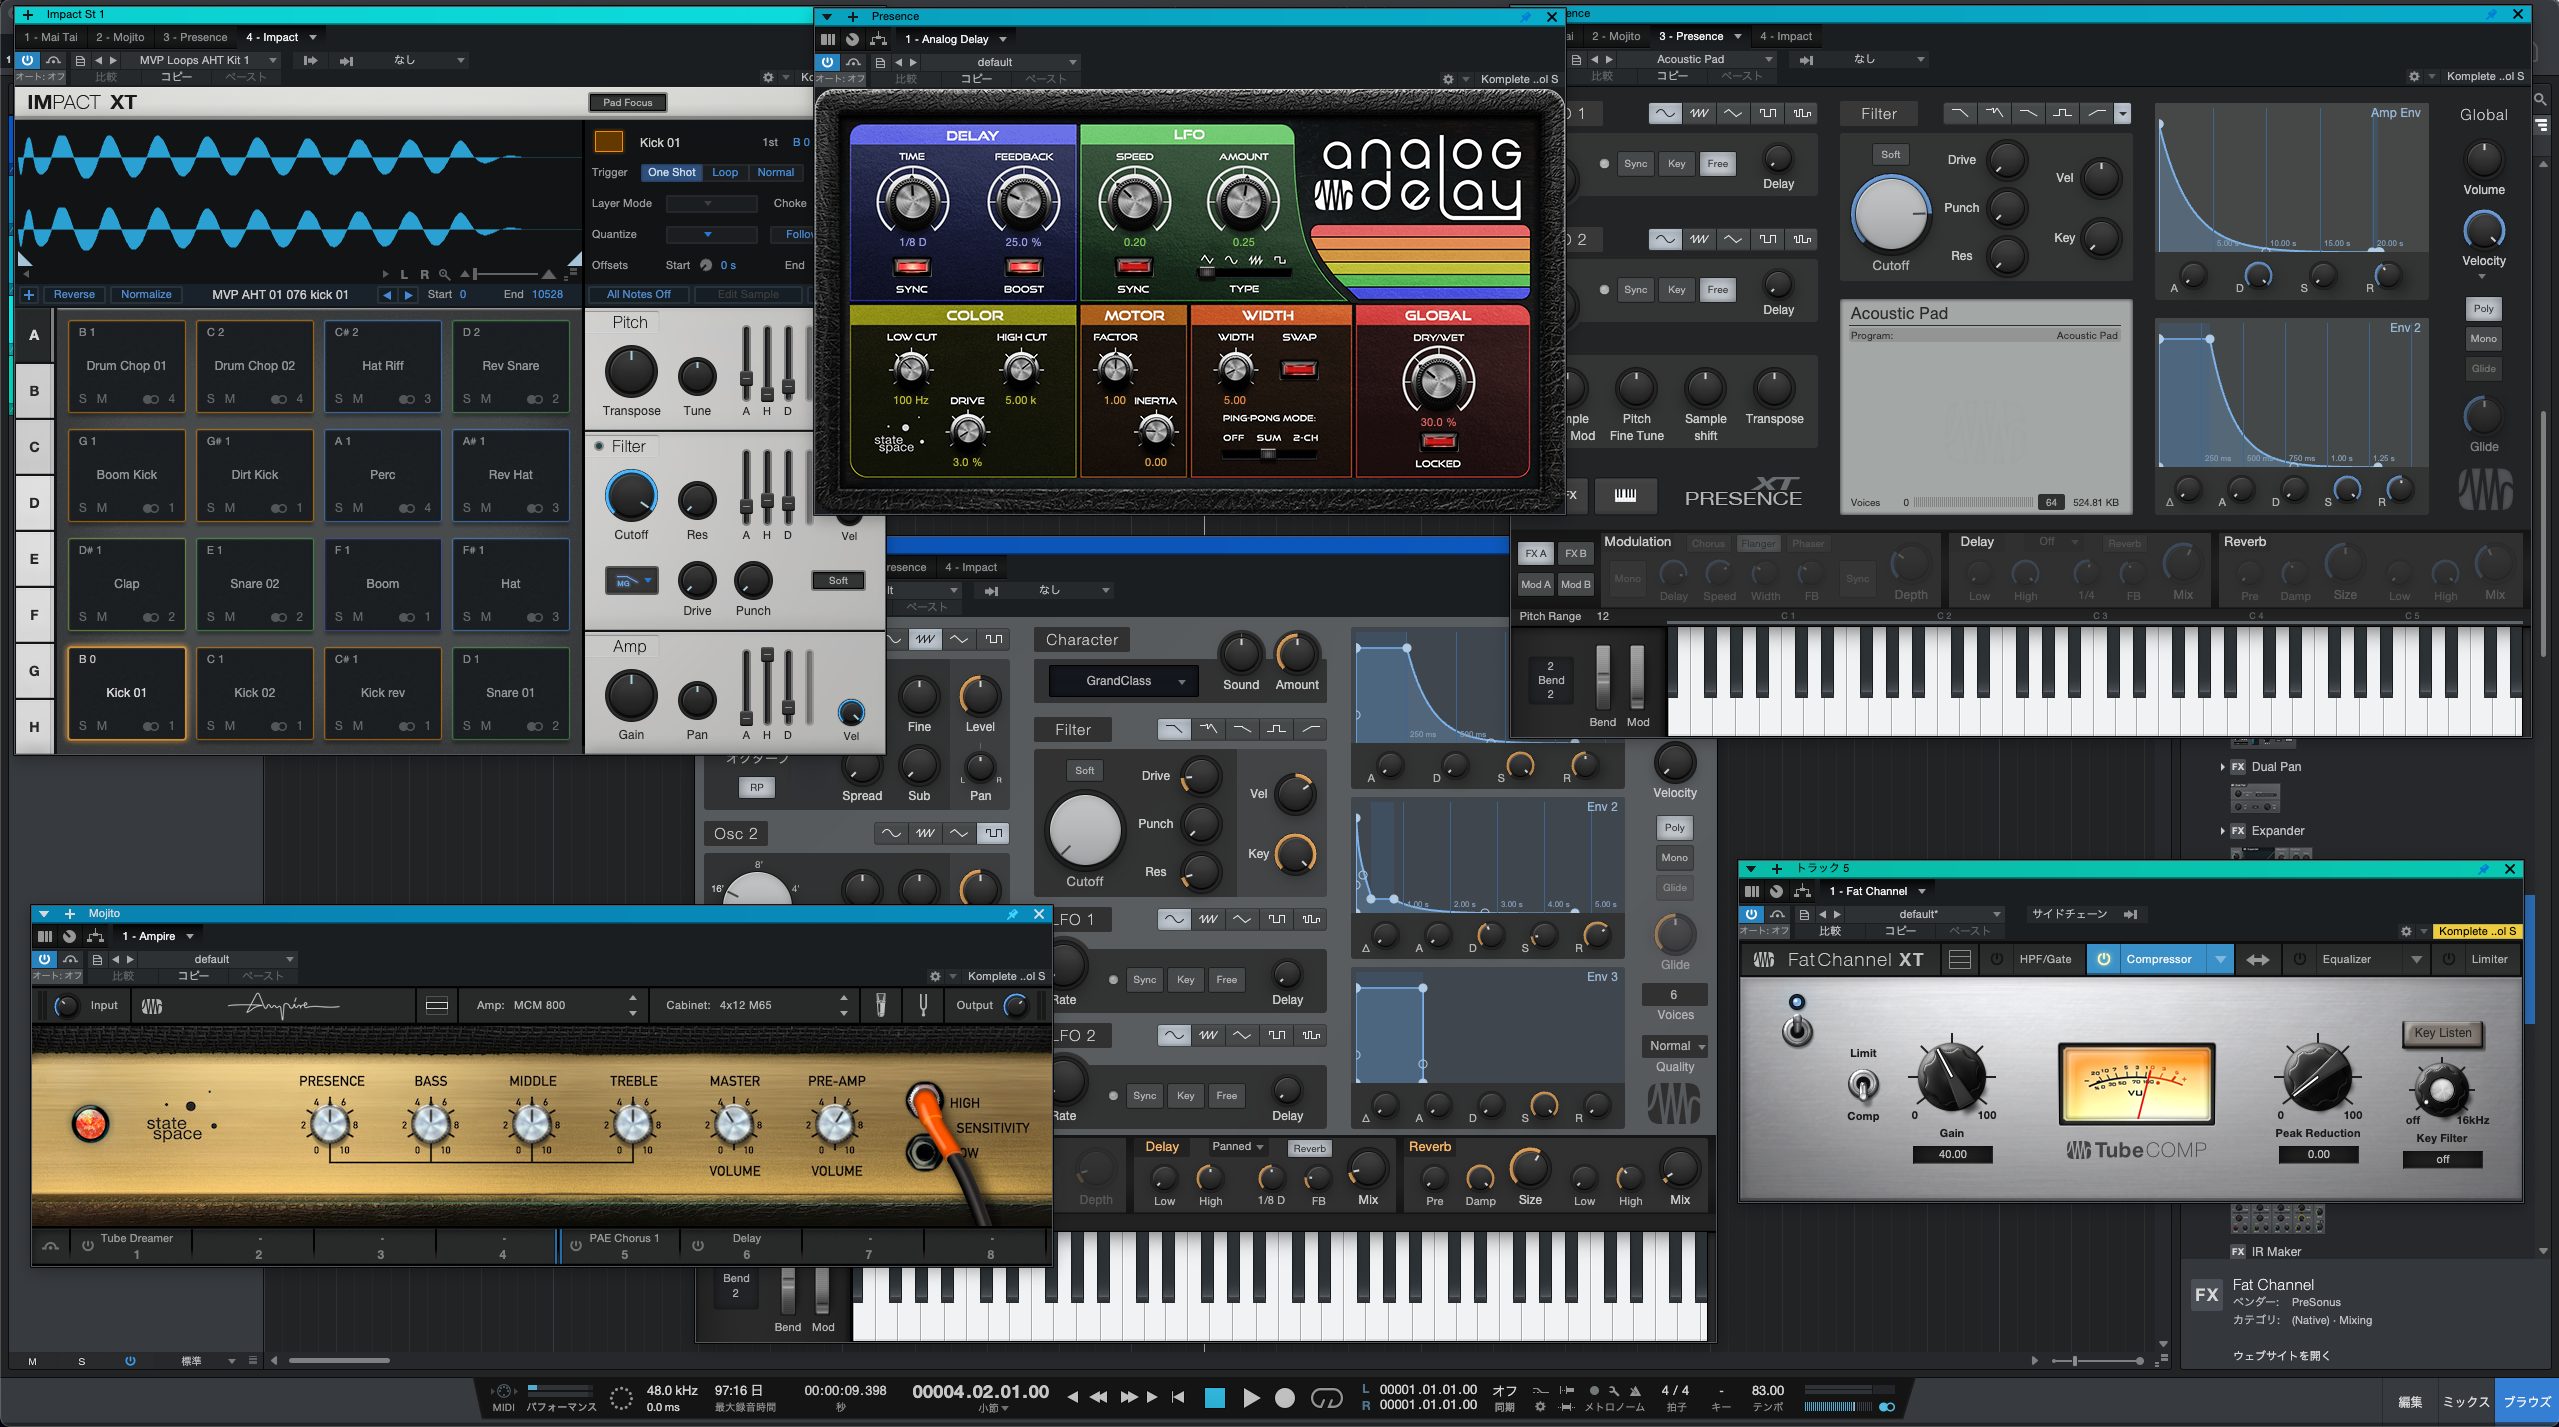
Task: Switch to pad bank B in Impact XT
Action: [x=34, y=391]
